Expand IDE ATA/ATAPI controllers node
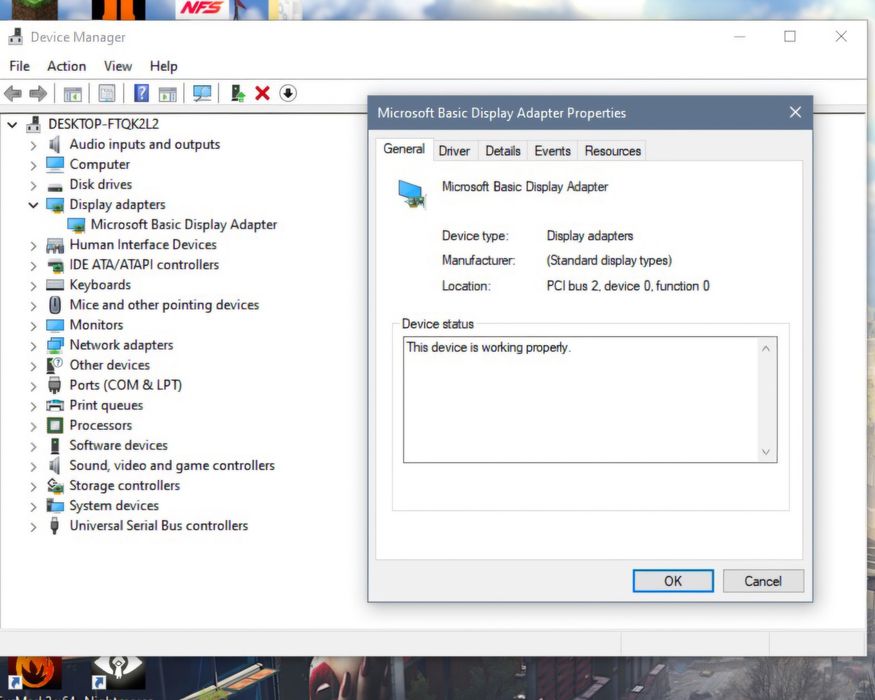Image resolution: width=875 pixels, height=700 pixels. 33,266
